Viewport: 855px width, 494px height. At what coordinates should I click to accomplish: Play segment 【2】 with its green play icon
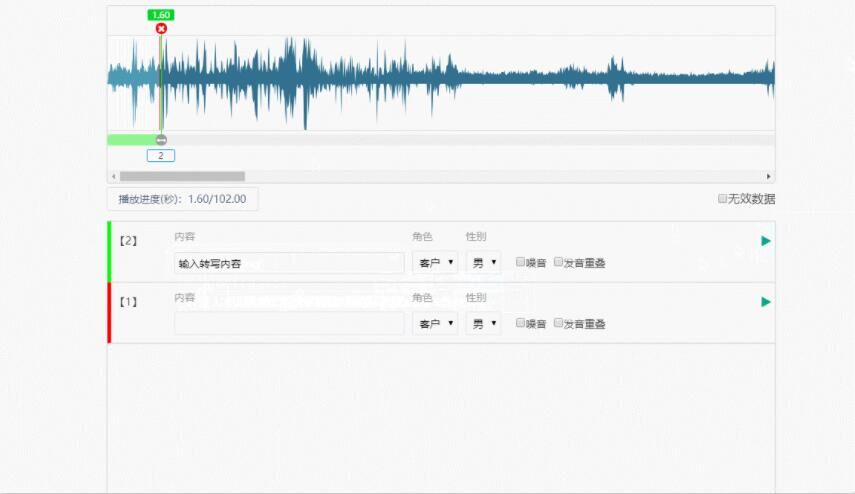(766, 241)
